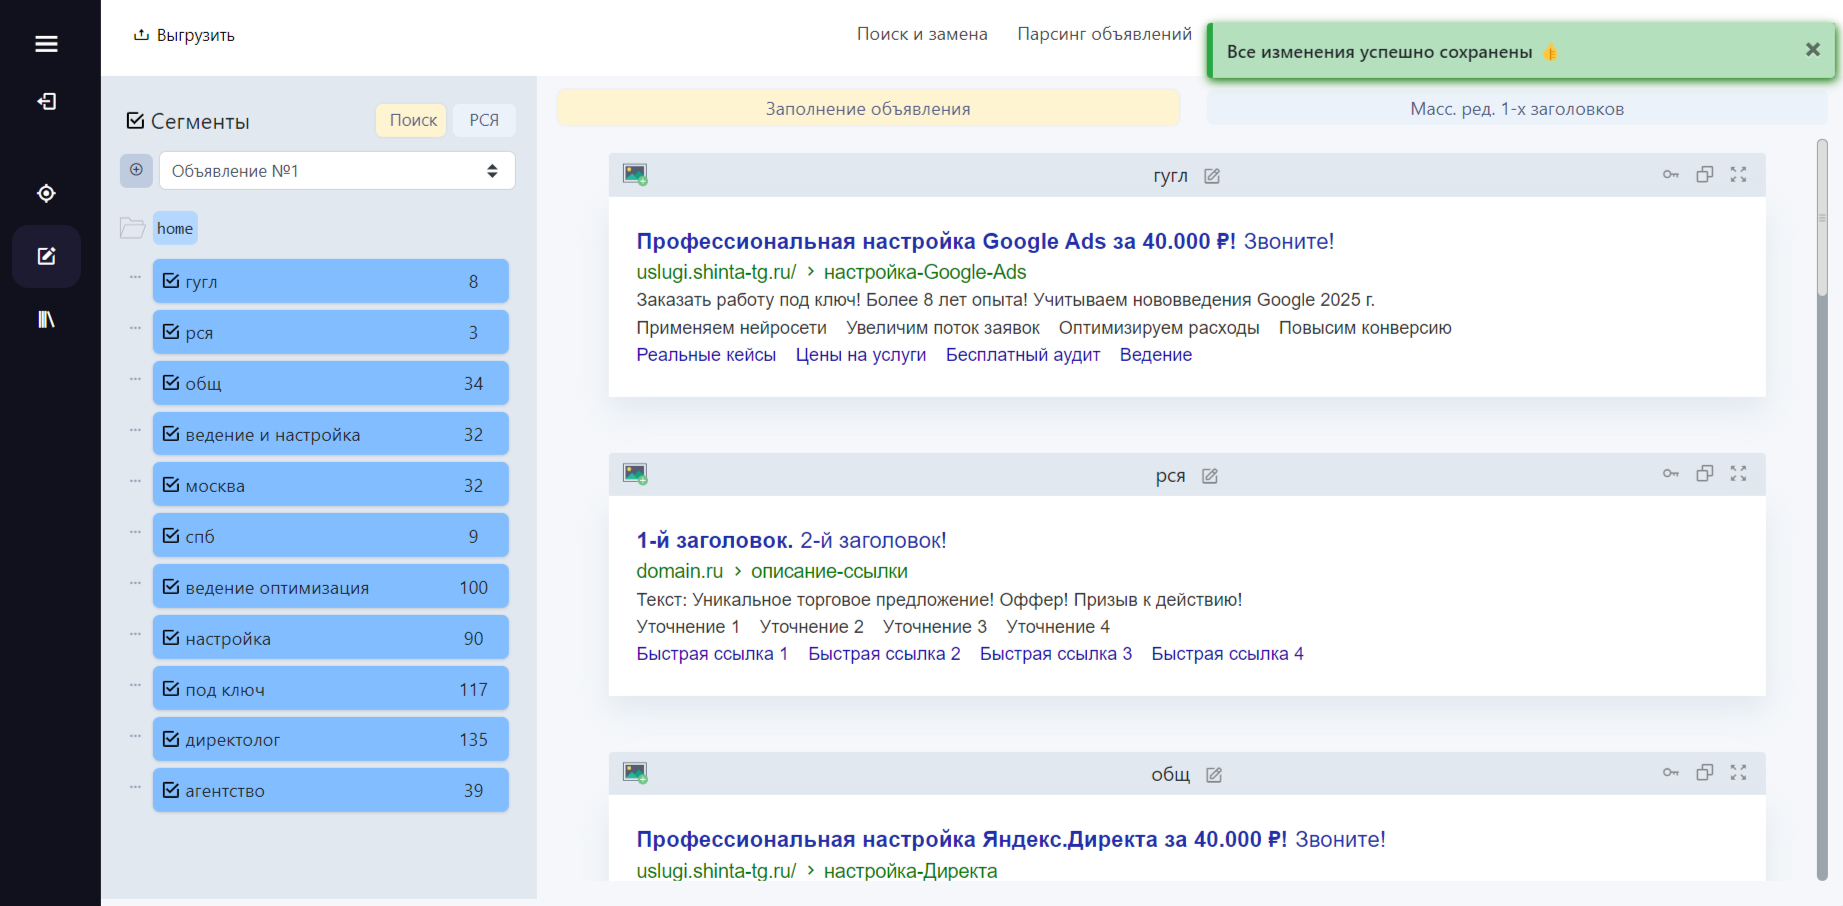Image resolution: width=1843 pixels, height=906 pixels.
Task: Select the под ключ segment row
Action: tap(331, 689)
